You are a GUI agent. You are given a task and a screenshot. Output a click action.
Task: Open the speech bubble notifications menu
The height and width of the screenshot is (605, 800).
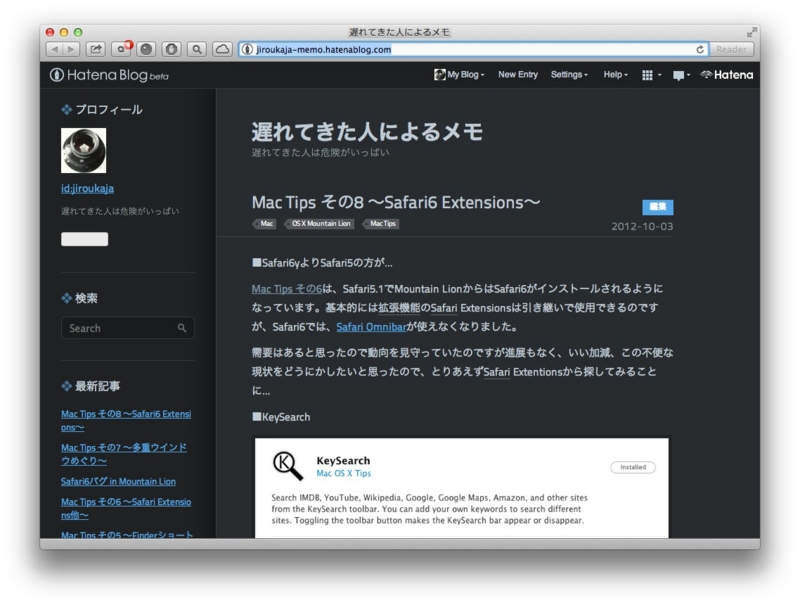pos(681,75)
